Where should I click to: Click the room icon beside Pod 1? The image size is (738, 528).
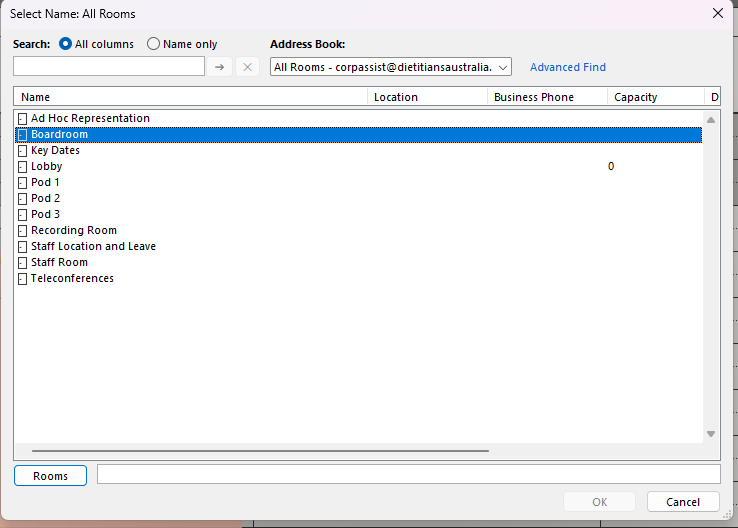(x=22, y=183)
